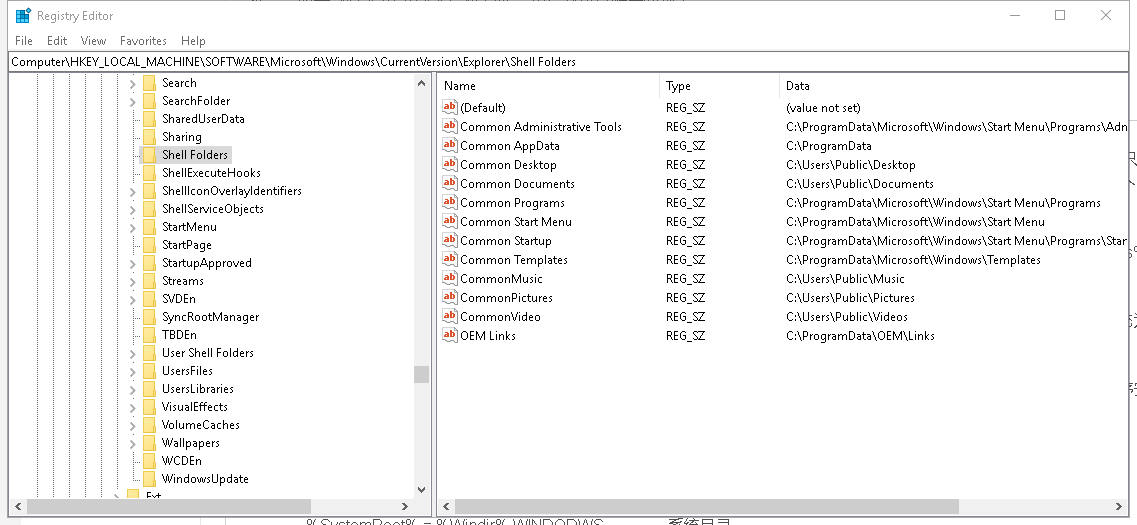
Task: Select the SVDEn folder icon
Action: click(x=149, y=299)
